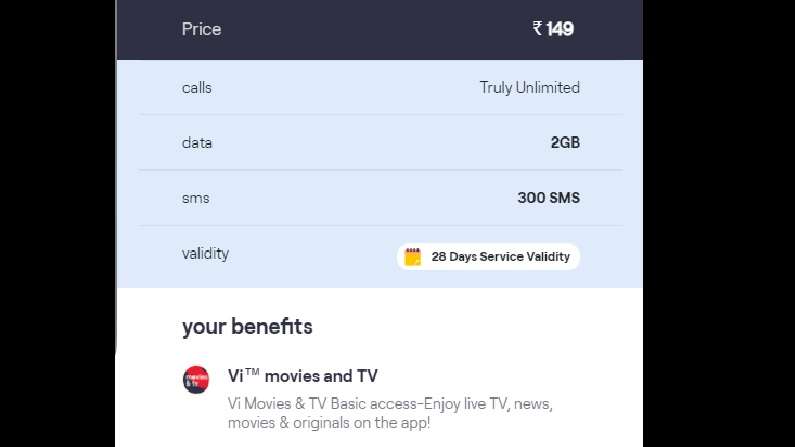Click the movies & originals description line
Image resolution: width=795 pixels, height=447 pixels.
point(329,423)
